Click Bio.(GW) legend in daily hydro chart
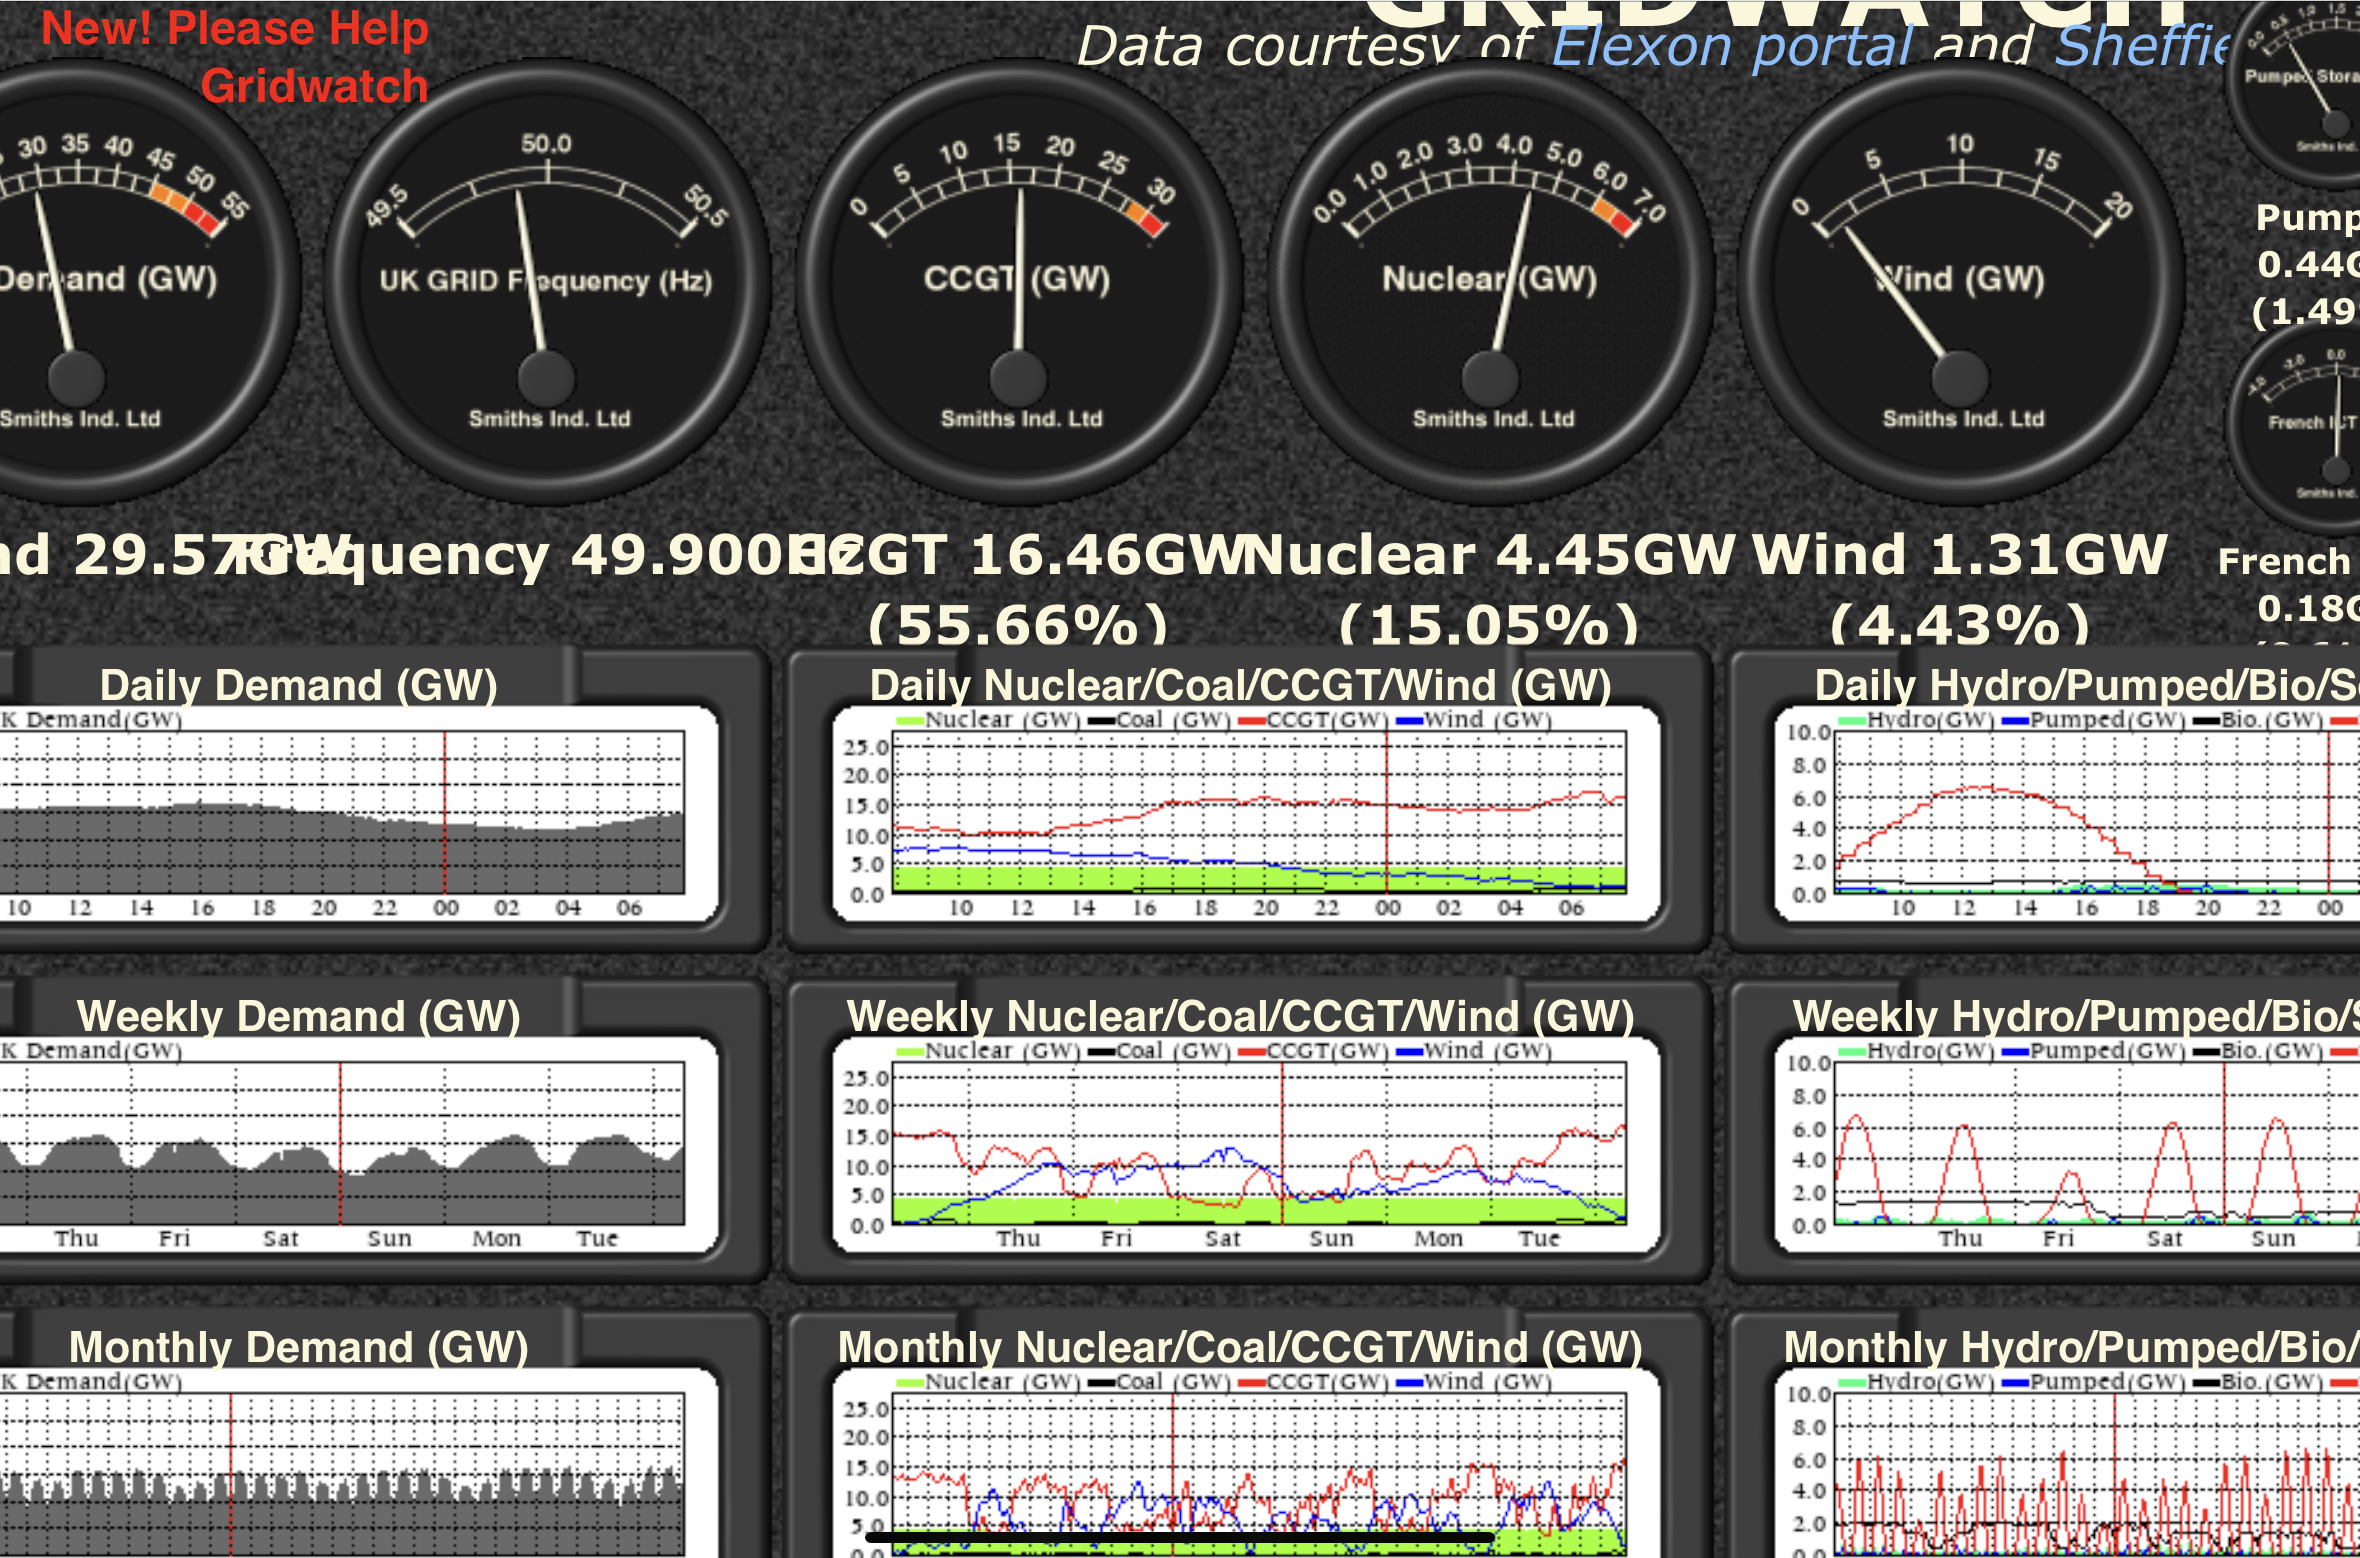 (x=2258, y=720)
